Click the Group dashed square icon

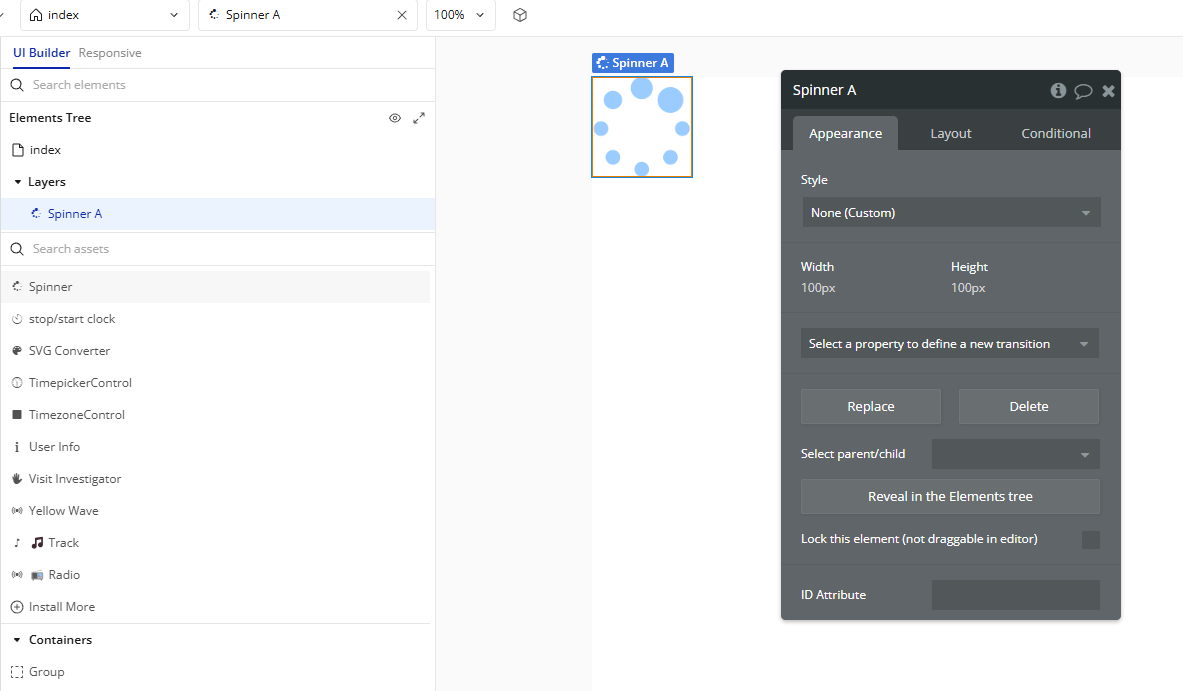(x=17, y=671)
